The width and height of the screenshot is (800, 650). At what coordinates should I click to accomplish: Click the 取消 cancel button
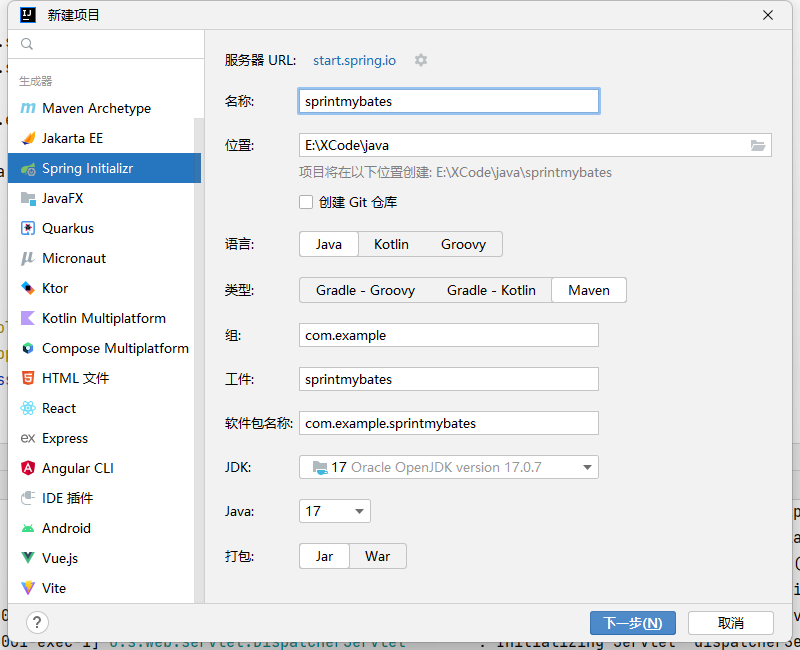[x=731, y=623]
